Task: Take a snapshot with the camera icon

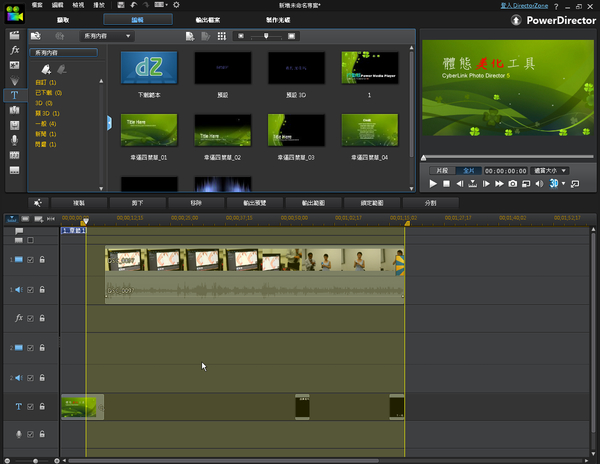Action: [x=512, y=184]
